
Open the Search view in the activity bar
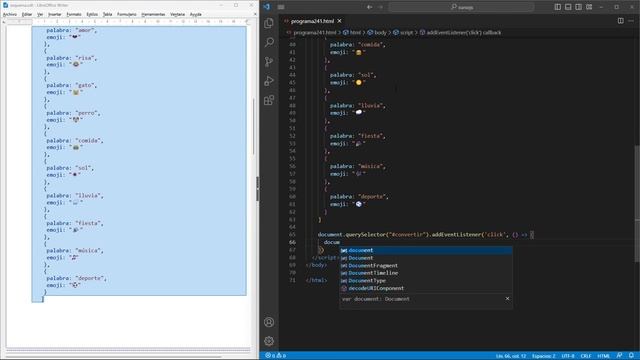pos(269,42)
